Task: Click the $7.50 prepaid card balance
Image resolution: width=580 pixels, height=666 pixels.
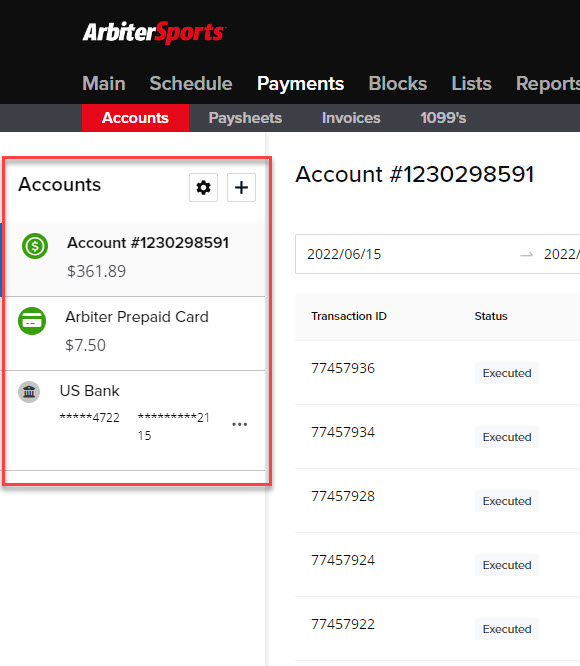Action: (85, 345)
